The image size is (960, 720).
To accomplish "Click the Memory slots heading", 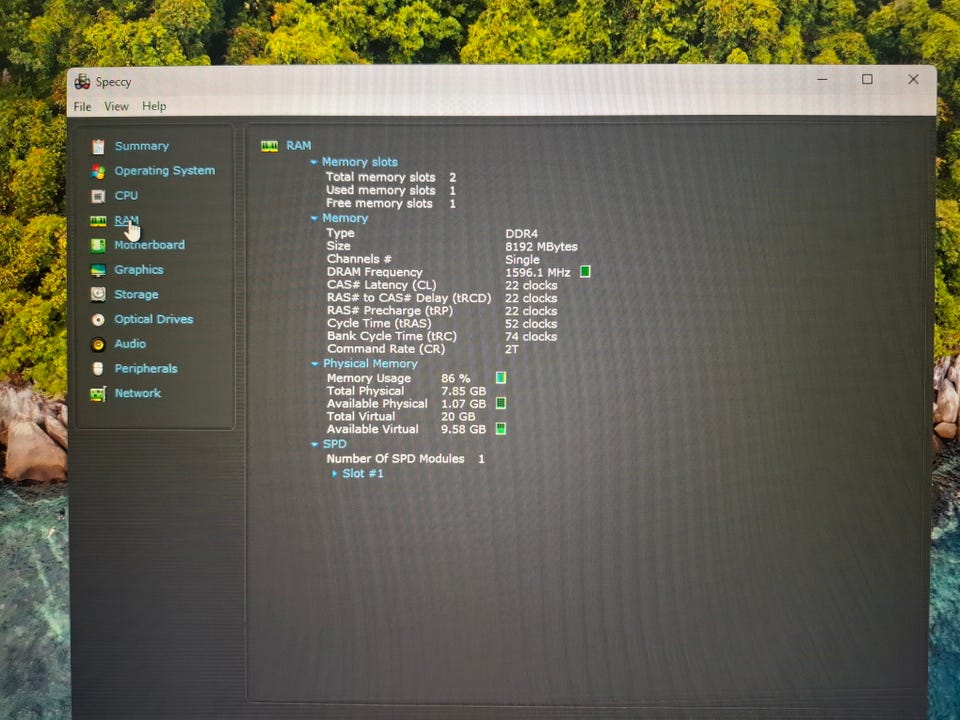I will pyautogui.click(x=360, y=162).
